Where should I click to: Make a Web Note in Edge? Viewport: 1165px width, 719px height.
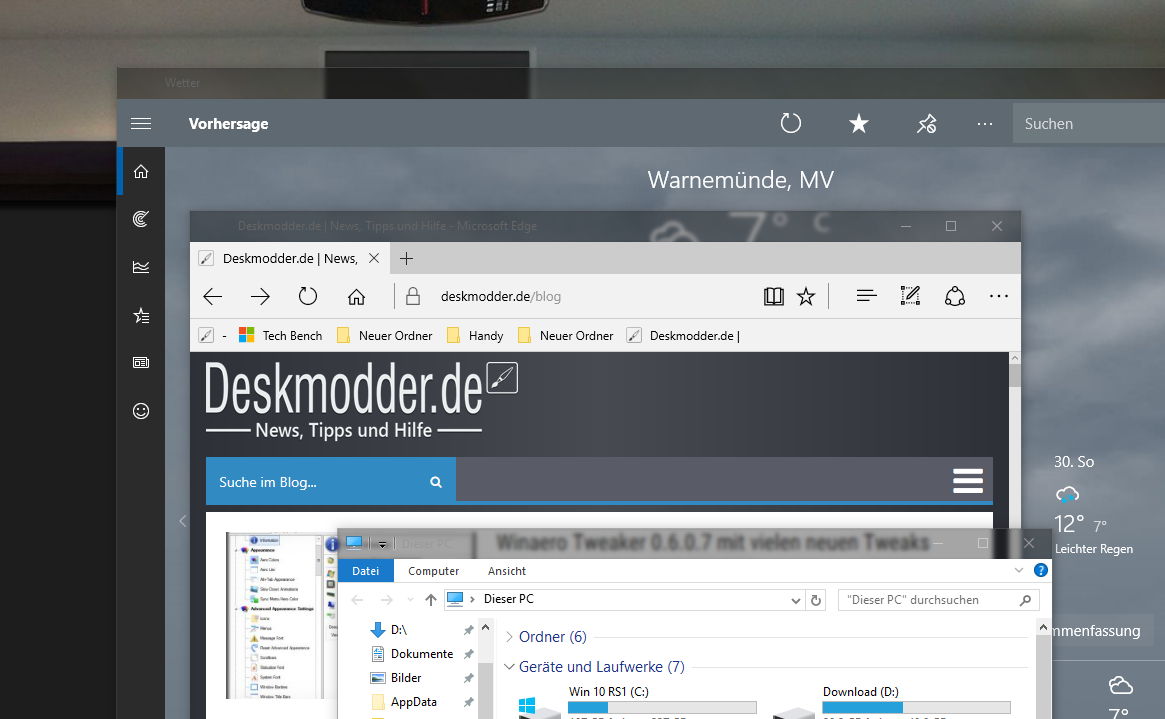(x=910, y=296)
